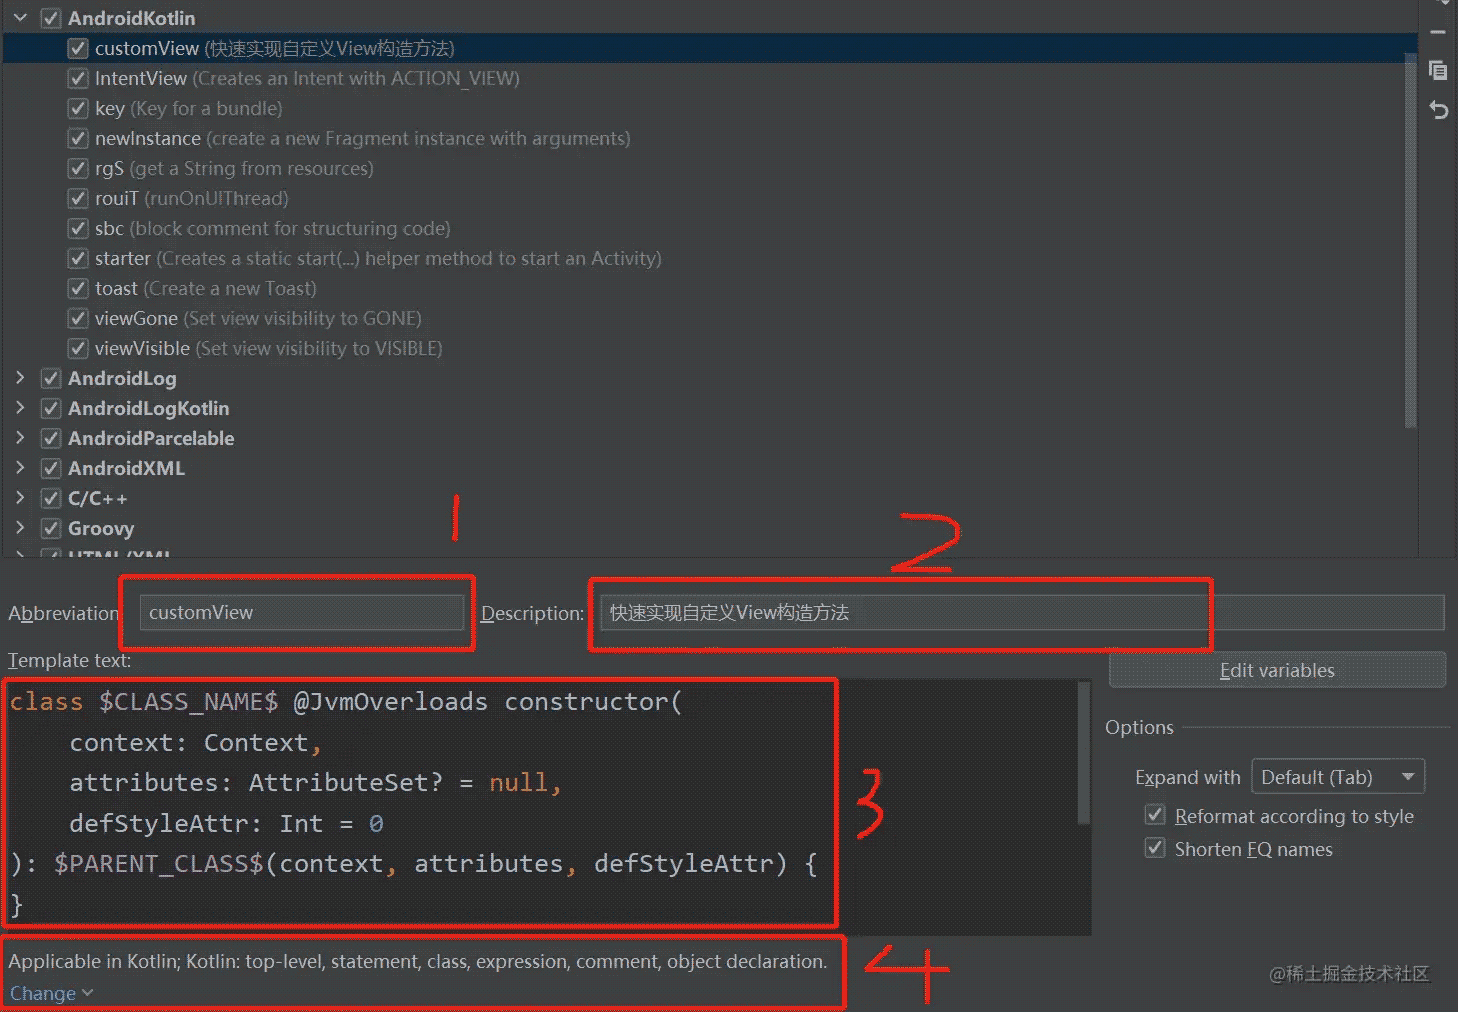Image resolution: width=1458 pixels, height=1012 pixels.
Task: Click the Remove (minus) template icon
Action: click(1438, 33)
